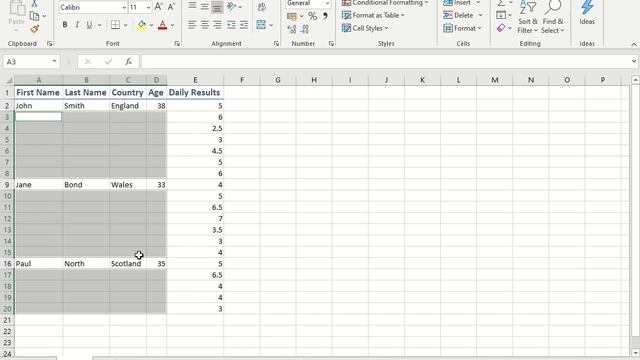
Task: Toggle Underline formatting
Action: pos(89,25)
